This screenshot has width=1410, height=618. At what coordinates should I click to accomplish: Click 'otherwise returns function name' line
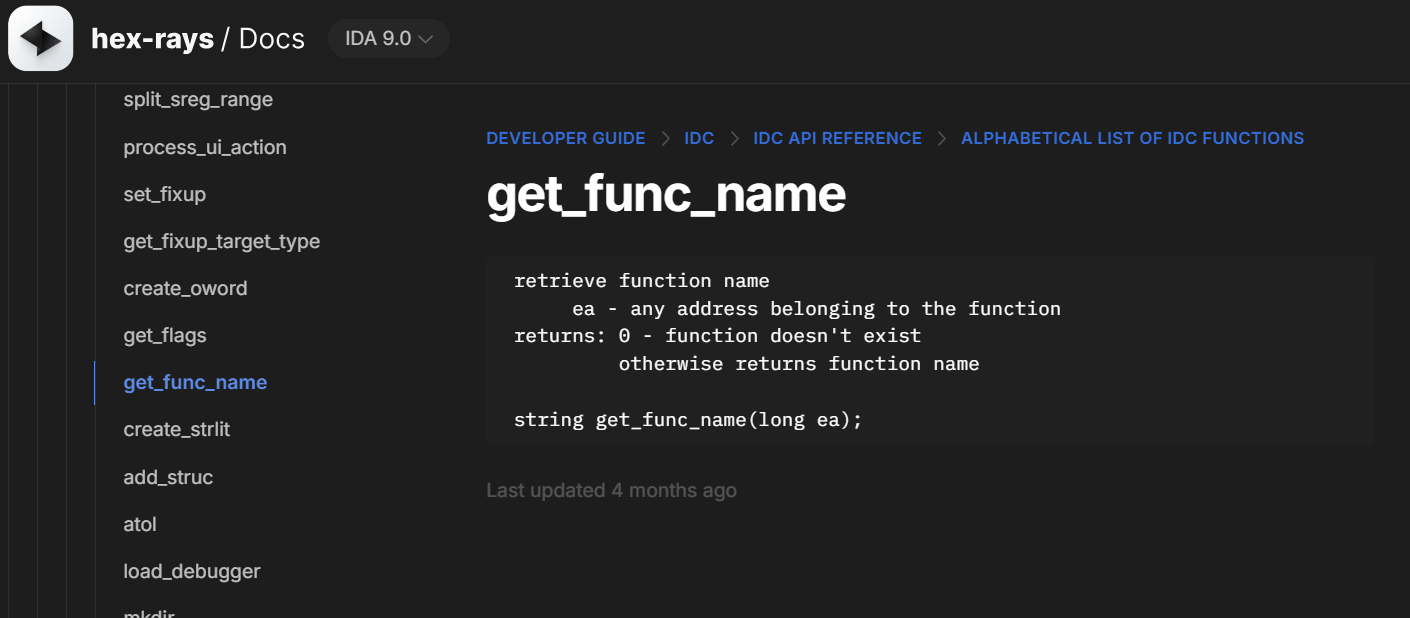click(799, 363)
